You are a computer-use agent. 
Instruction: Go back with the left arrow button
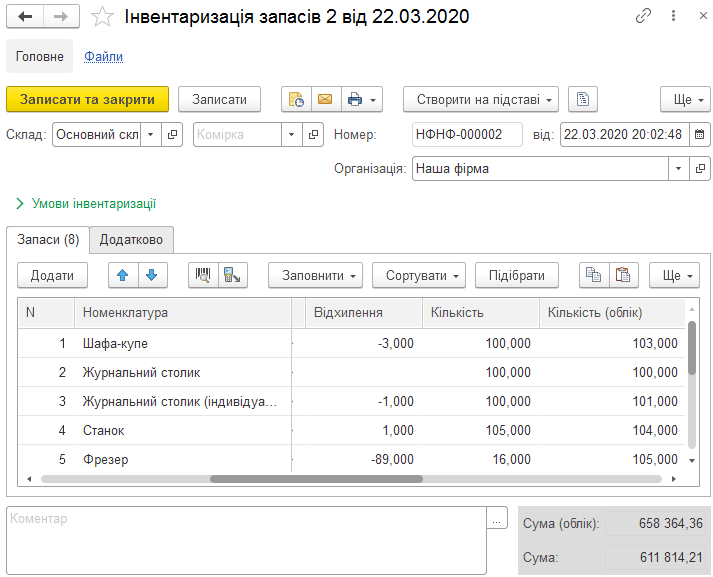[25, 17]
